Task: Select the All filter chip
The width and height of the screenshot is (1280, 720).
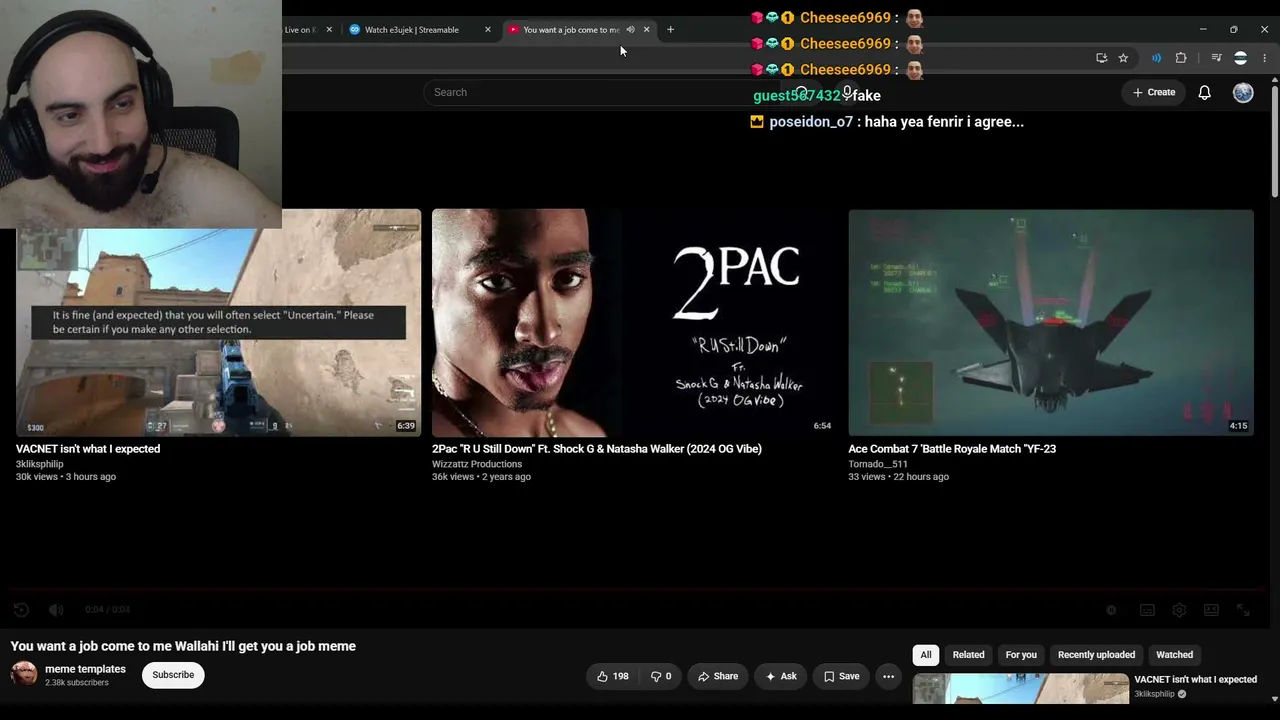Action: click(926, 655)
